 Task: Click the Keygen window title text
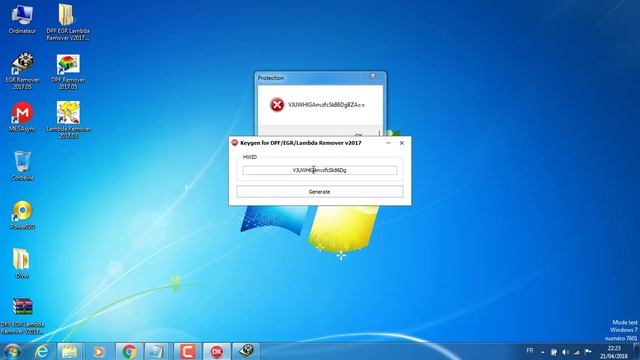[301, 143]
